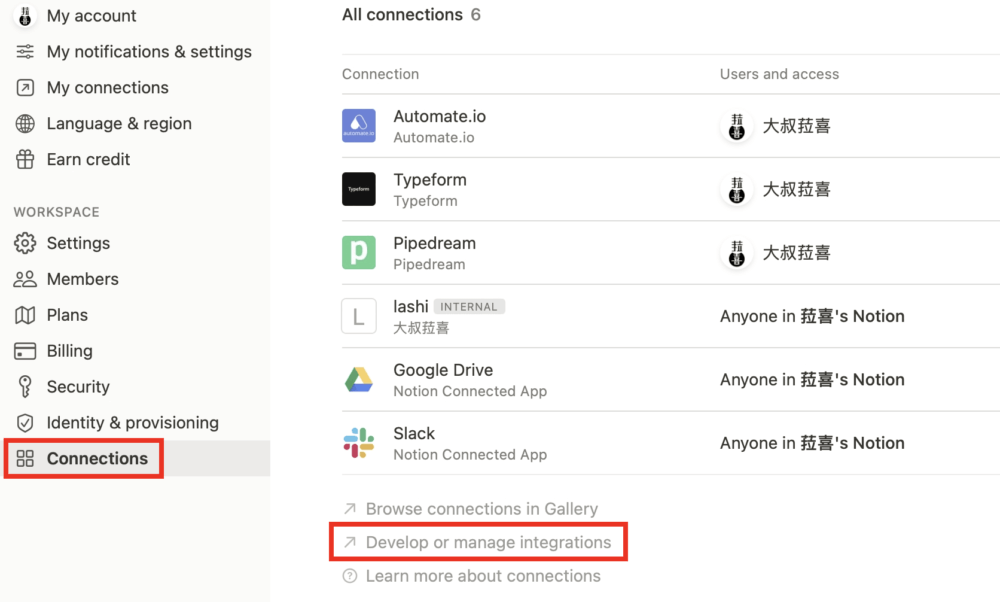This screenshot has width=1000, height=602.
Task: Click the Google Drive logo icon
Action: (x=359, y=379)
